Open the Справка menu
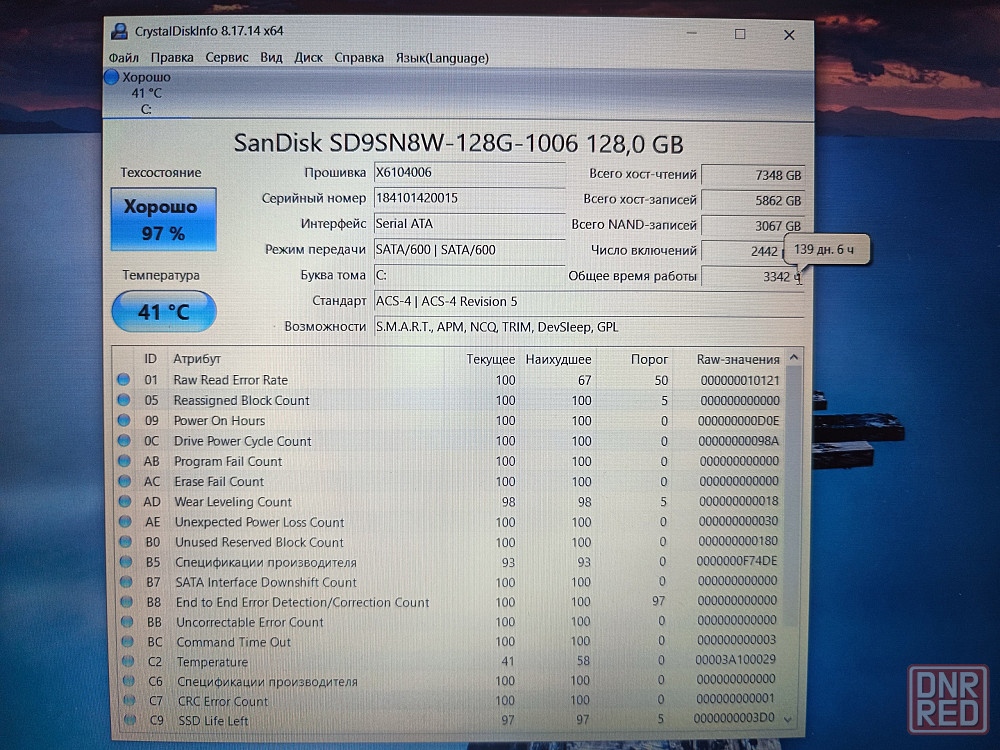Screen dimensions: 1000x750 359,58
